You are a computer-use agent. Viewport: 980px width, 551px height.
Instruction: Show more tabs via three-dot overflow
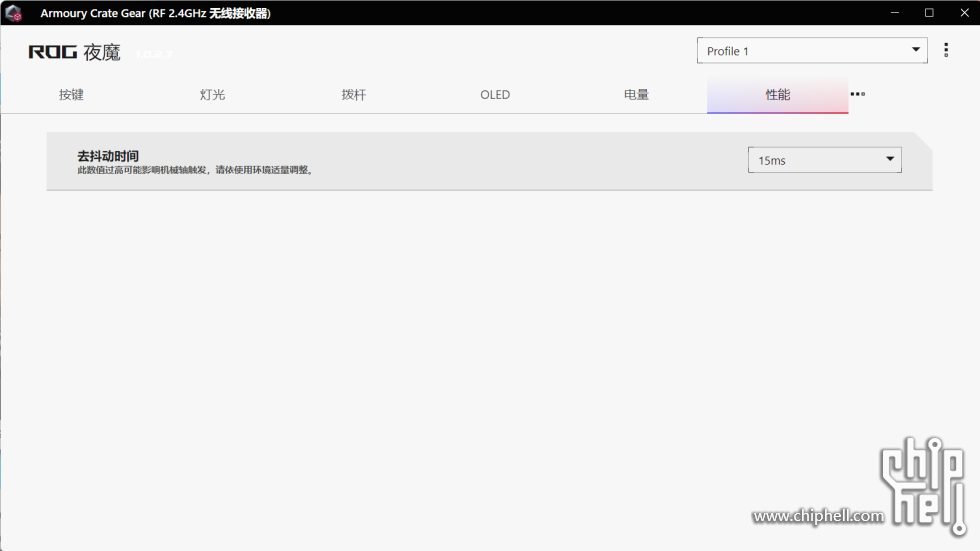point(858,94)
